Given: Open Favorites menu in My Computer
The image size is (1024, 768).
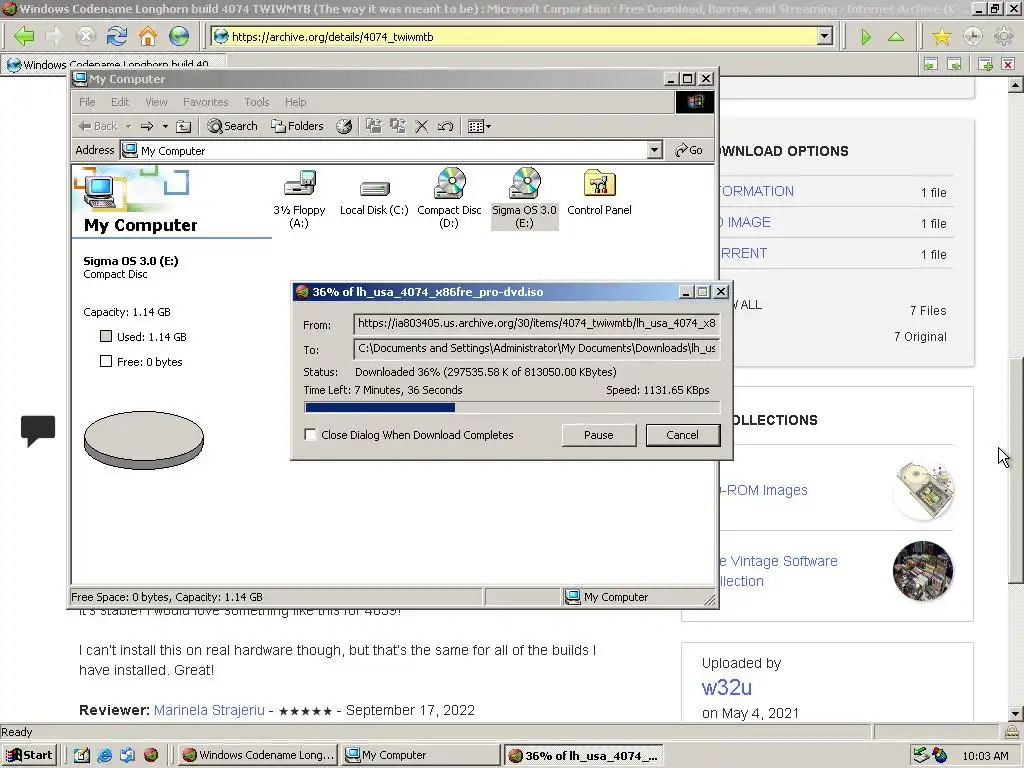Looking at the screenshot, I should tap(206, 102).
